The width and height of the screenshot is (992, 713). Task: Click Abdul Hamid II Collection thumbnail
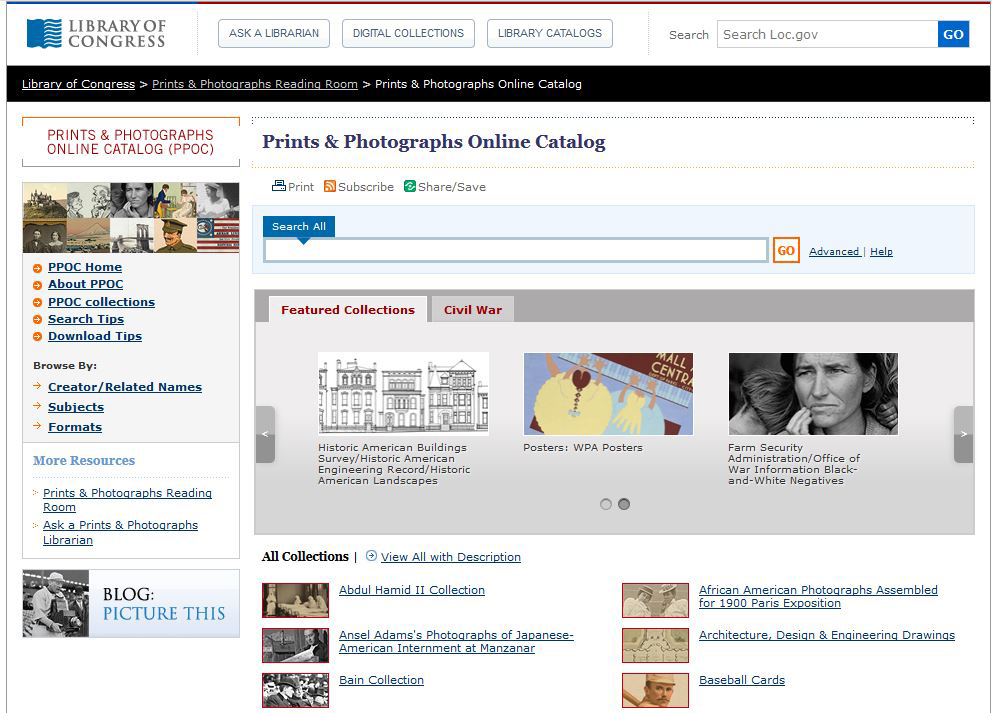click(295, 600)
